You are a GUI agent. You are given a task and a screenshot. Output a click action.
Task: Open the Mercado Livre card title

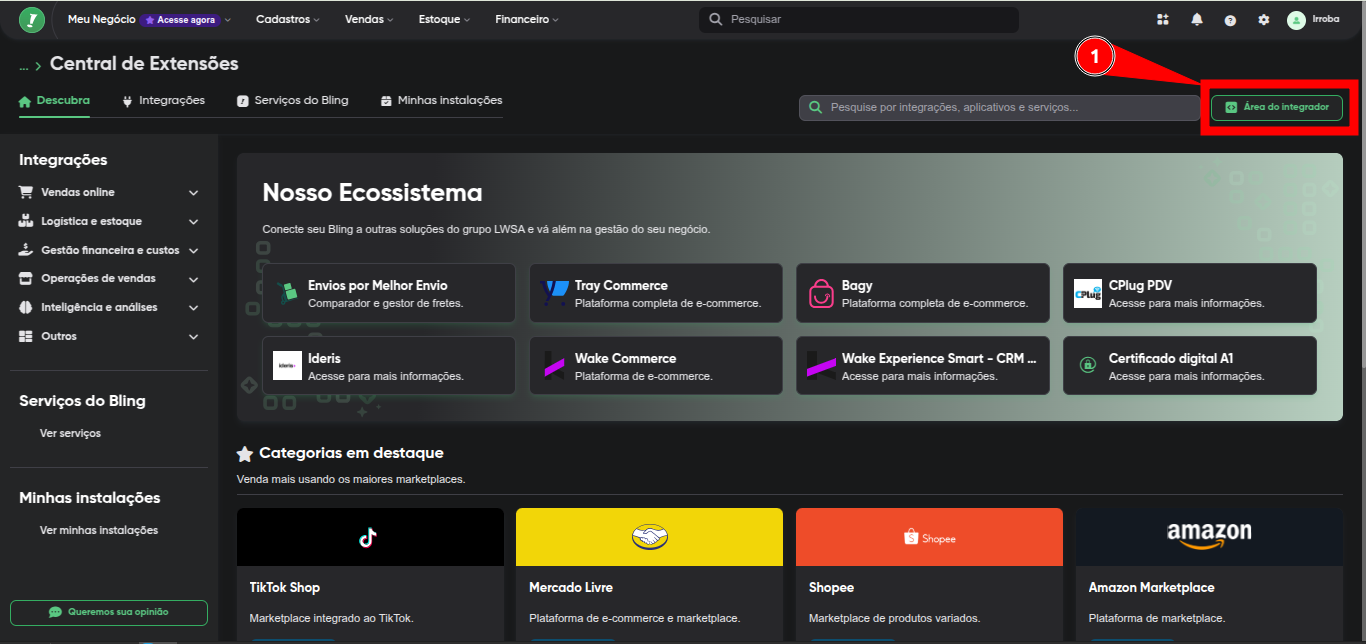click(571, 587)
